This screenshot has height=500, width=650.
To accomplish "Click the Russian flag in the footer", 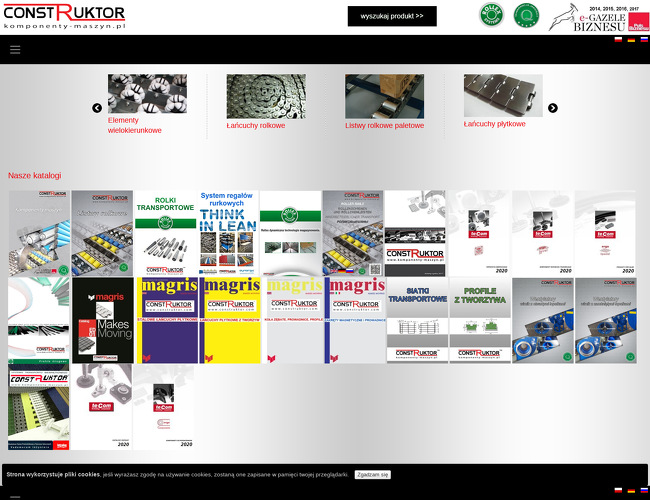I will click(x=644, y=490).
